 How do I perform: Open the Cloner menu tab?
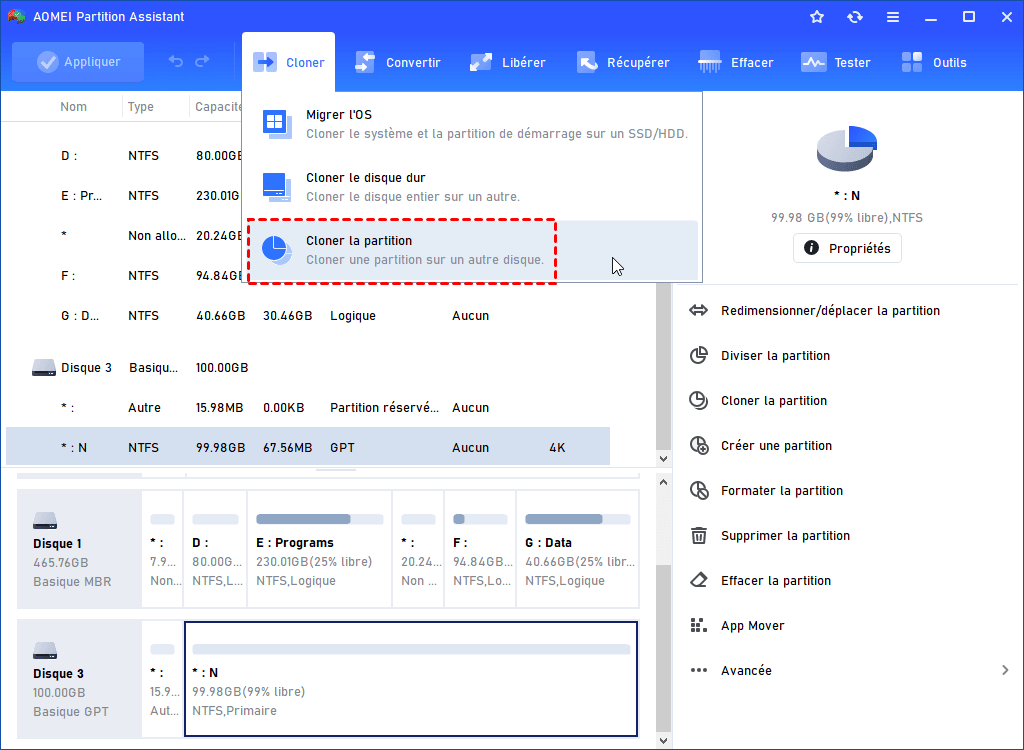point(289,62)
